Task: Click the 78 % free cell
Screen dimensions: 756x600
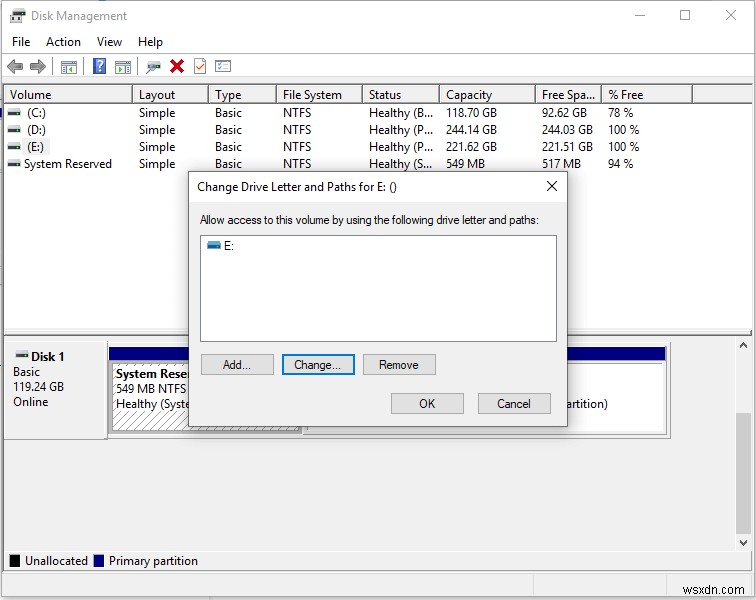Action: (621, 113)
